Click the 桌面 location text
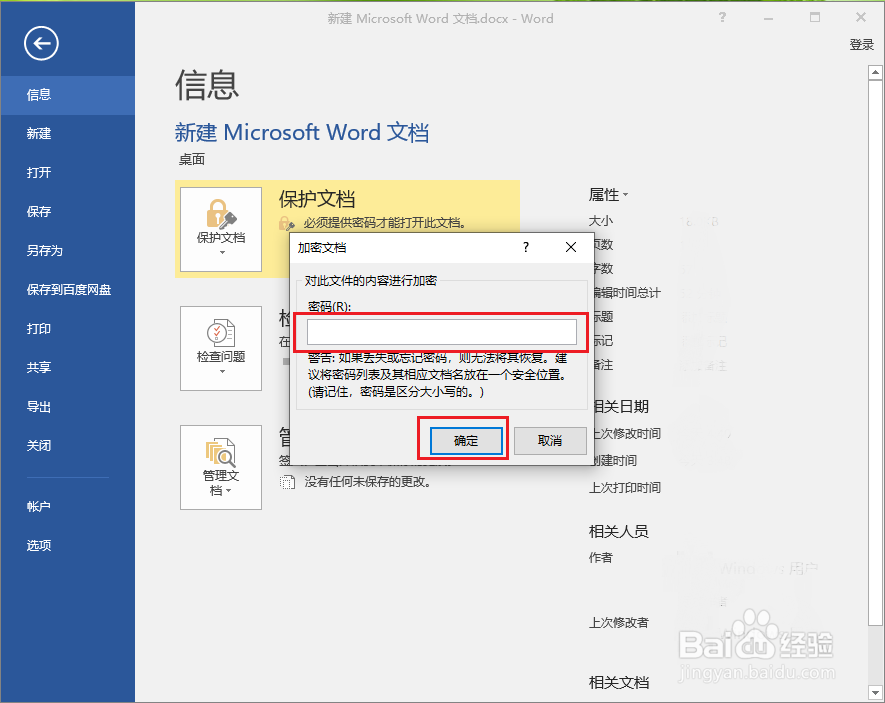 pyautogui.click(x=192, y=160)
